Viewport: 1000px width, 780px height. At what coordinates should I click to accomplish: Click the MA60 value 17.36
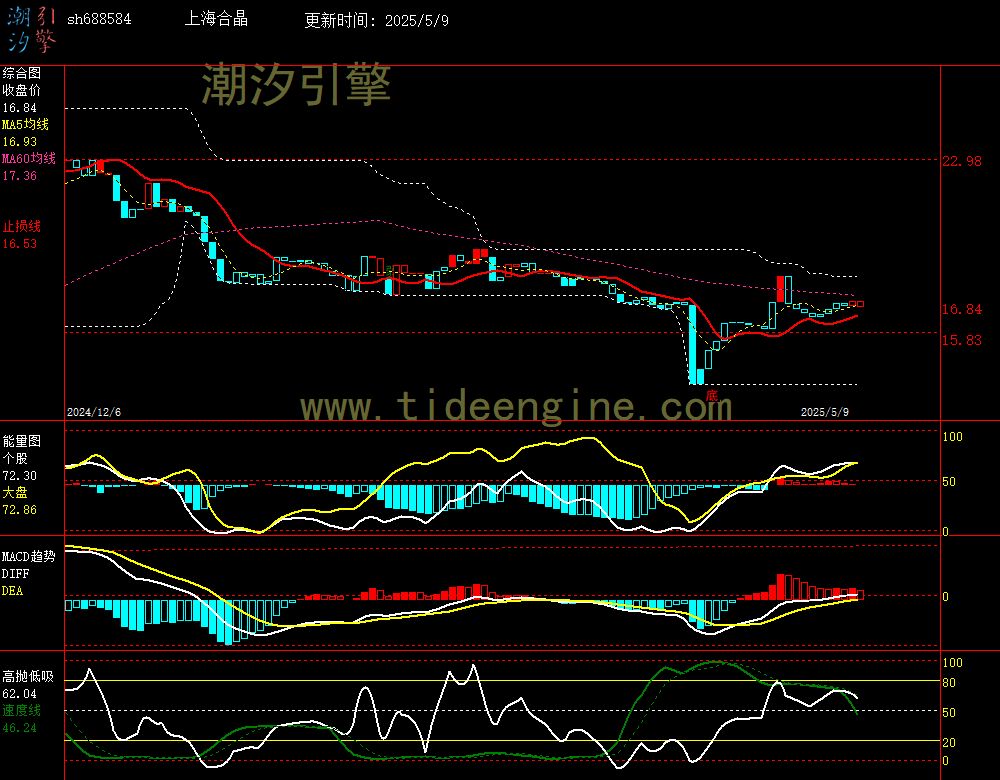[20, 175]
